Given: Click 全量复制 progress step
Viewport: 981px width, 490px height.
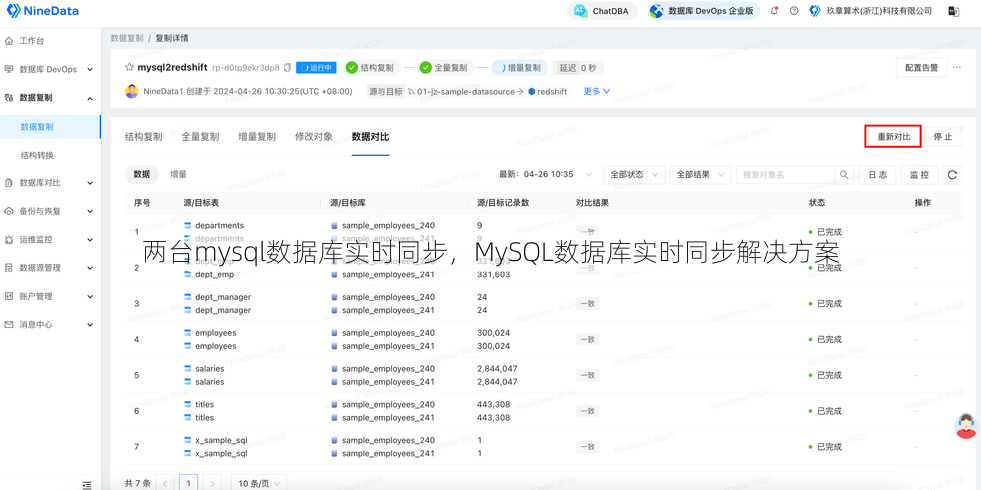Looking at the screenshot, I should click(x=445, y=68).
